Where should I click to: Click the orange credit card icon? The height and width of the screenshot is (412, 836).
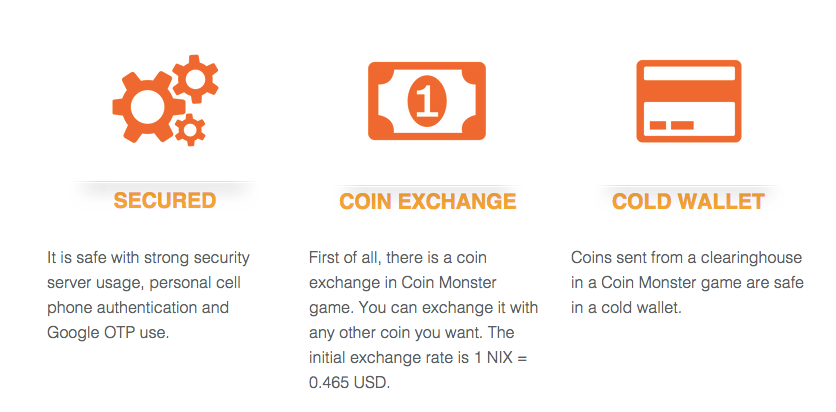(689, 101)
